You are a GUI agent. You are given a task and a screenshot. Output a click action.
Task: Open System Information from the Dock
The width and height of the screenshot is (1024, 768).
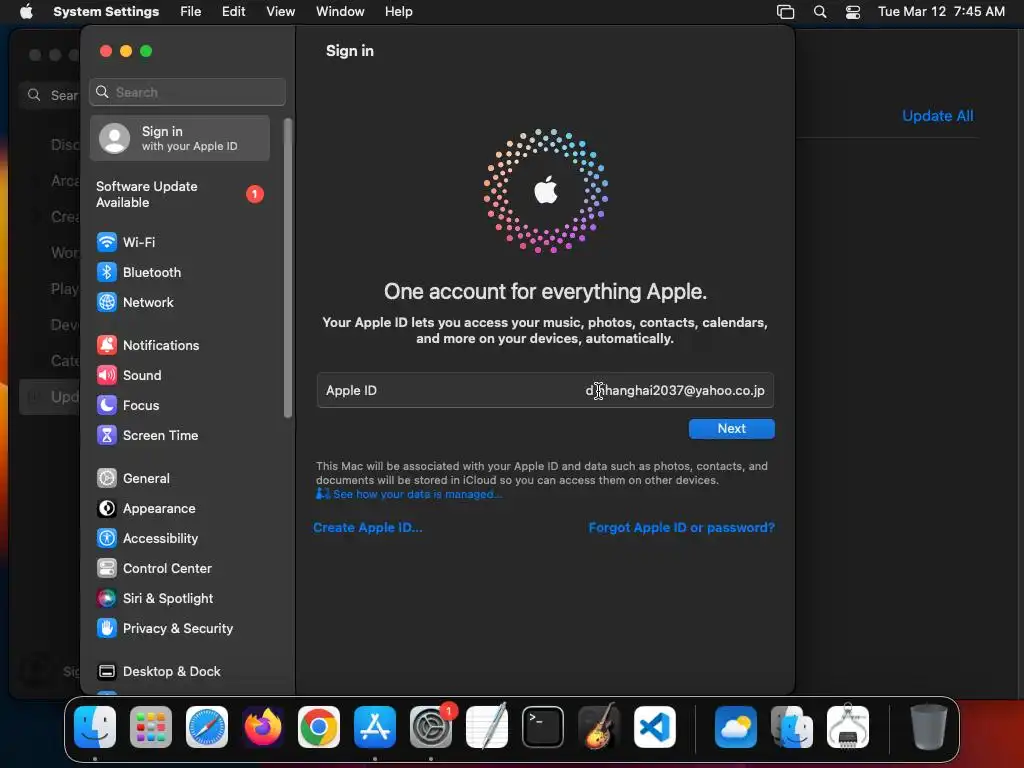[x=848, y=727]
